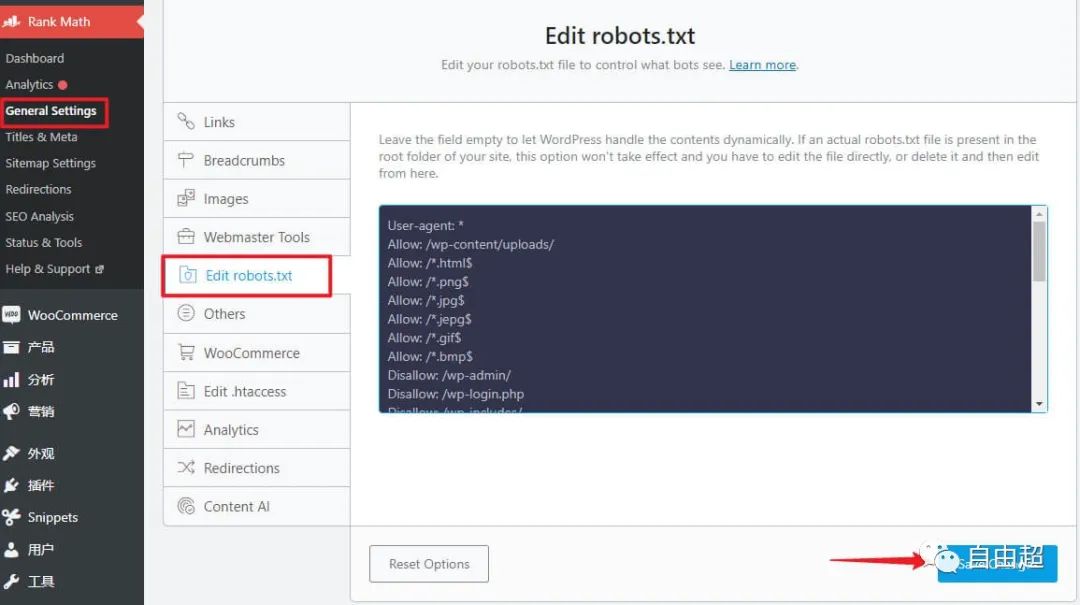Click the Reset Options button
This screenshot has height=605, width=1080.
pos(429,564)
